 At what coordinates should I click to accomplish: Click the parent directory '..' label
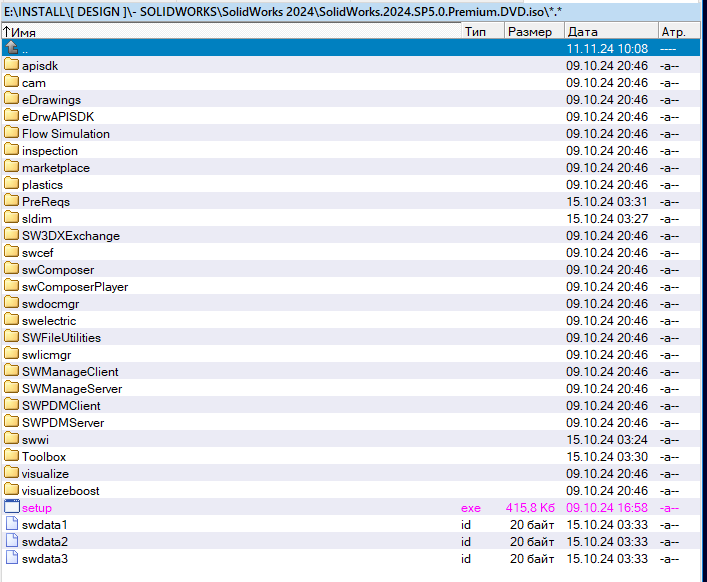click(x=25, y=50)
